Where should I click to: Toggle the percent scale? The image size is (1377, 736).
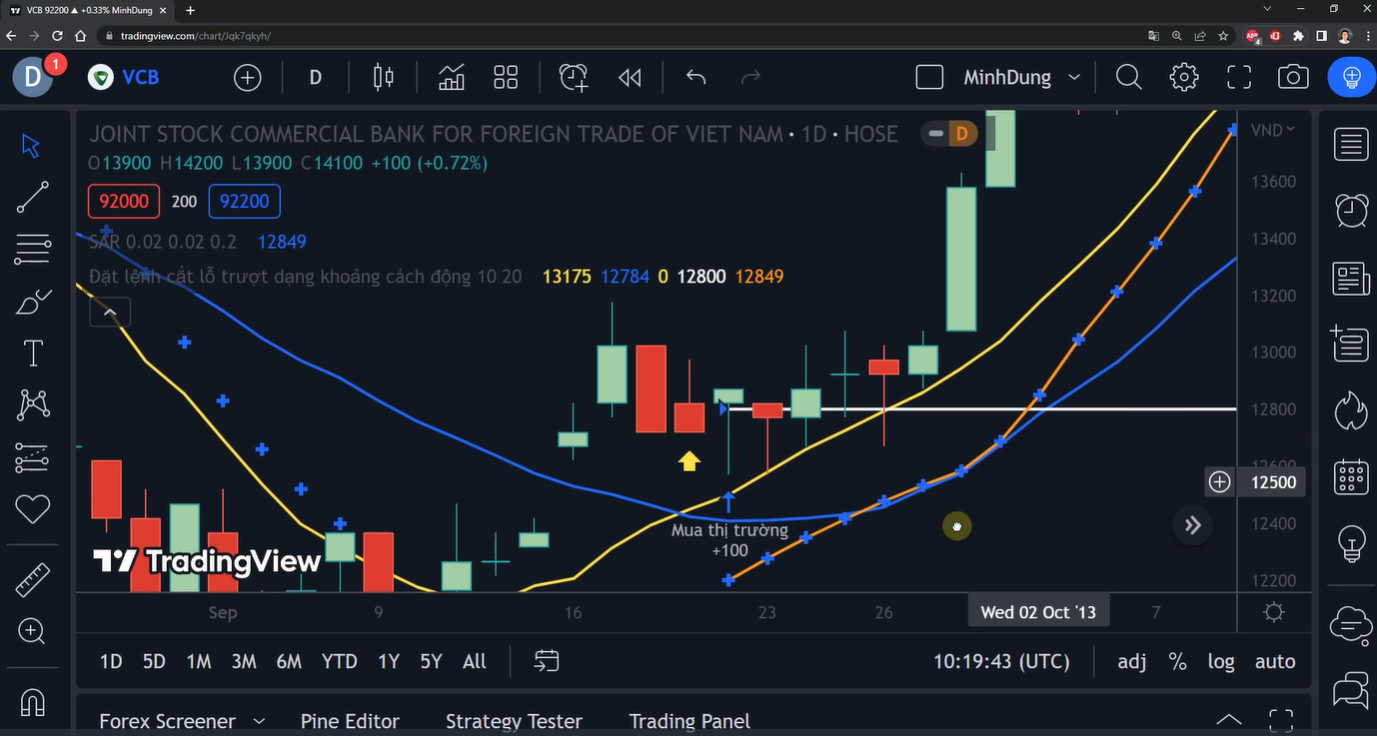tap(1177, 661)
